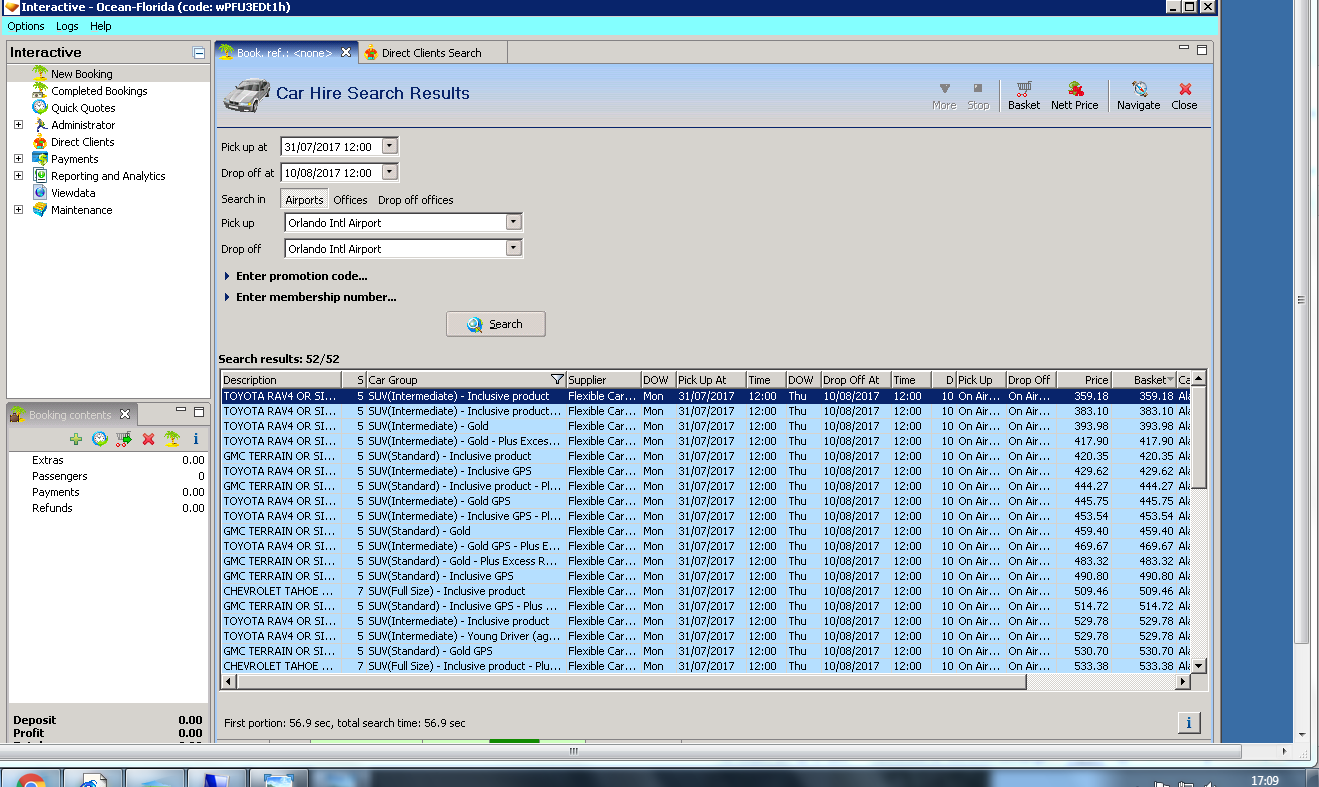Click the Chrome icon in the taskbar

pyautogui.click(x=30, y=779)
